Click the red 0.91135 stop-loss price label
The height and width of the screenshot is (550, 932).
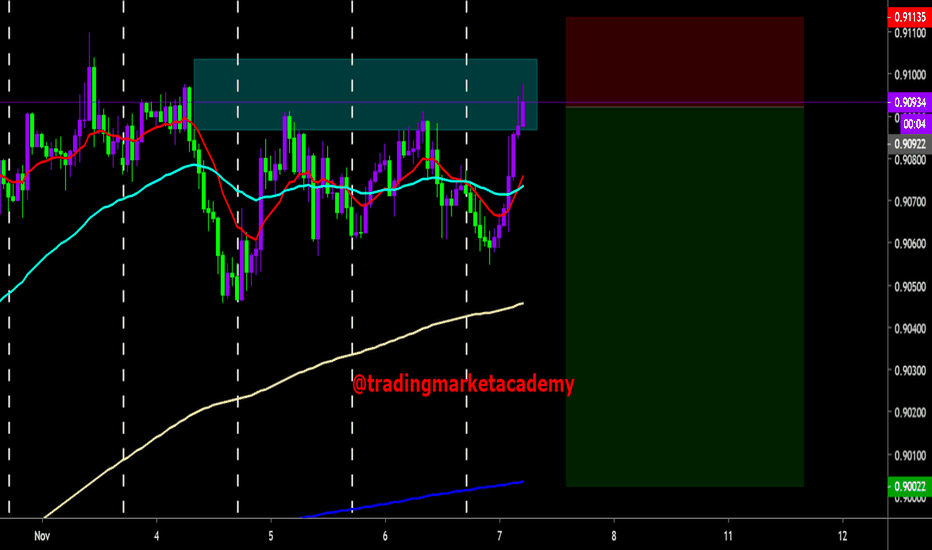[x=909, y=17]
